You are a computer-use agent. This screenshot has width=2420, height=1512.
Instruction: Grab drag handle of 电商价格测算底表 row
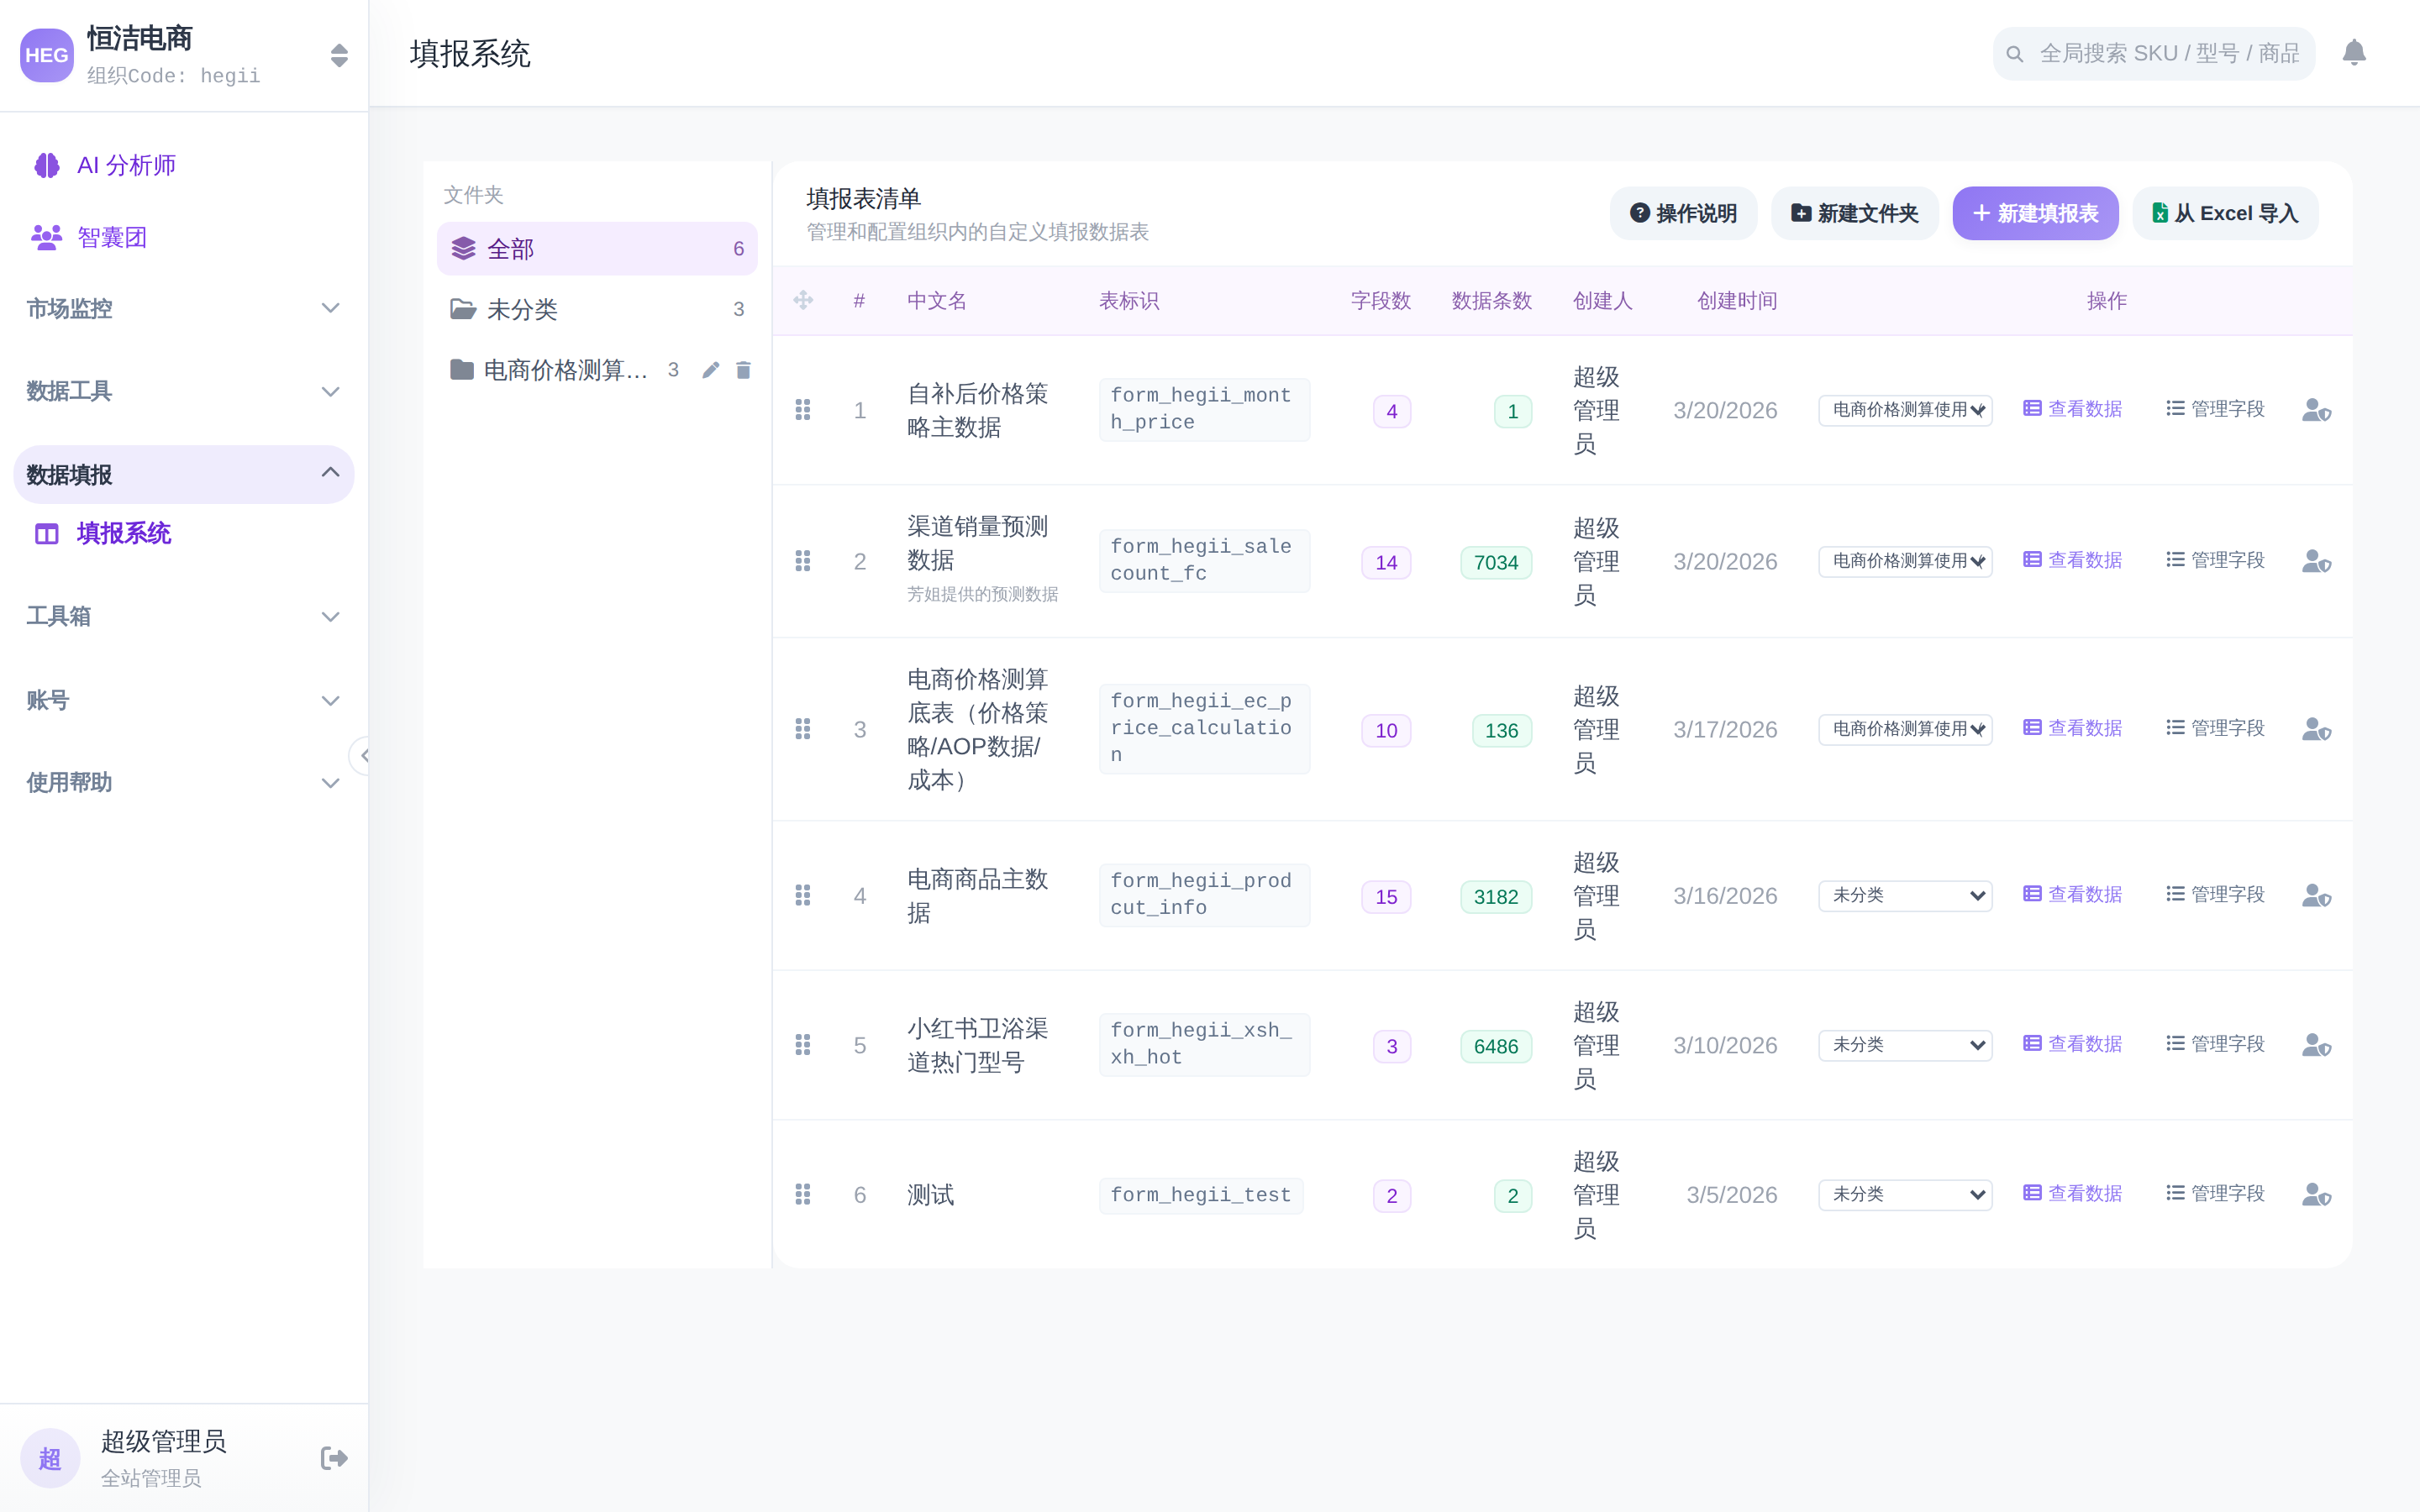tap(802, 729)
